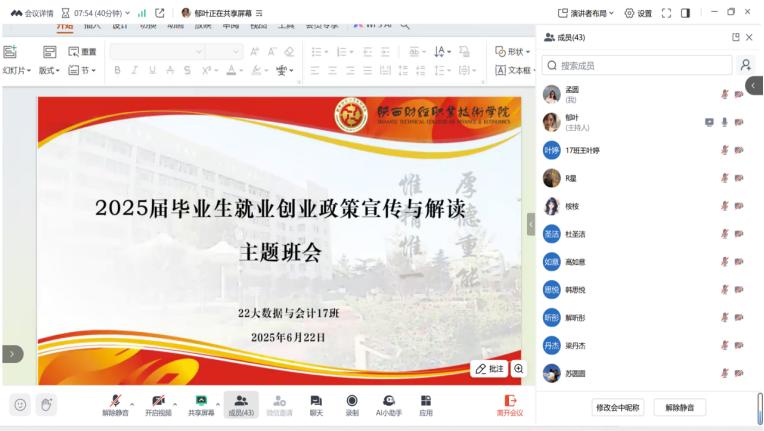Screen dimensions: 764x431
Task: Toggle the sidebar panel layout icon
Action: (686, 13)
